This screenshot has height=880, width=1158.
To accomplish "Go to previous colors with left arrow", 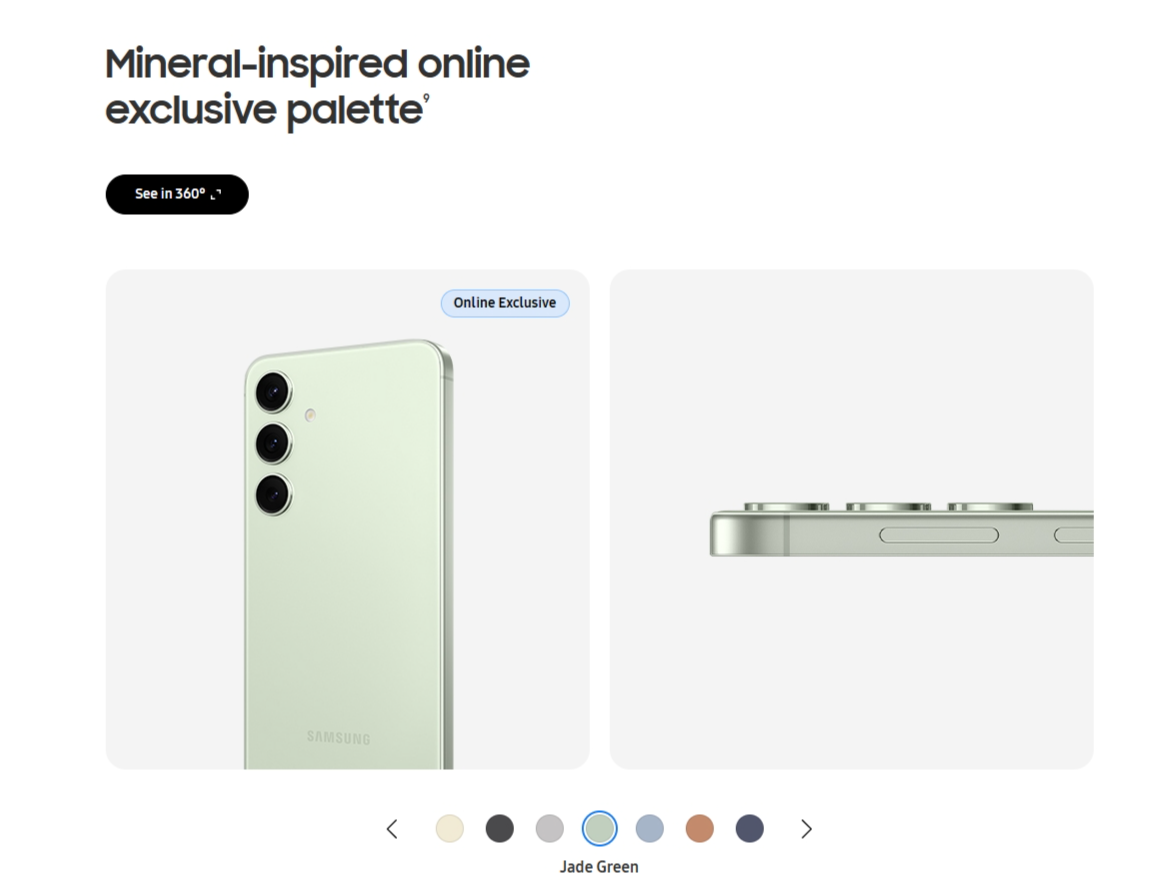I will 392,829.
